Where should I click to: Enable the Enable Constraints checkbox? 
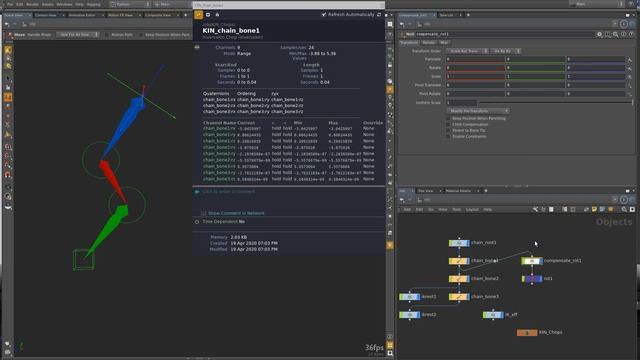(448, 136)
